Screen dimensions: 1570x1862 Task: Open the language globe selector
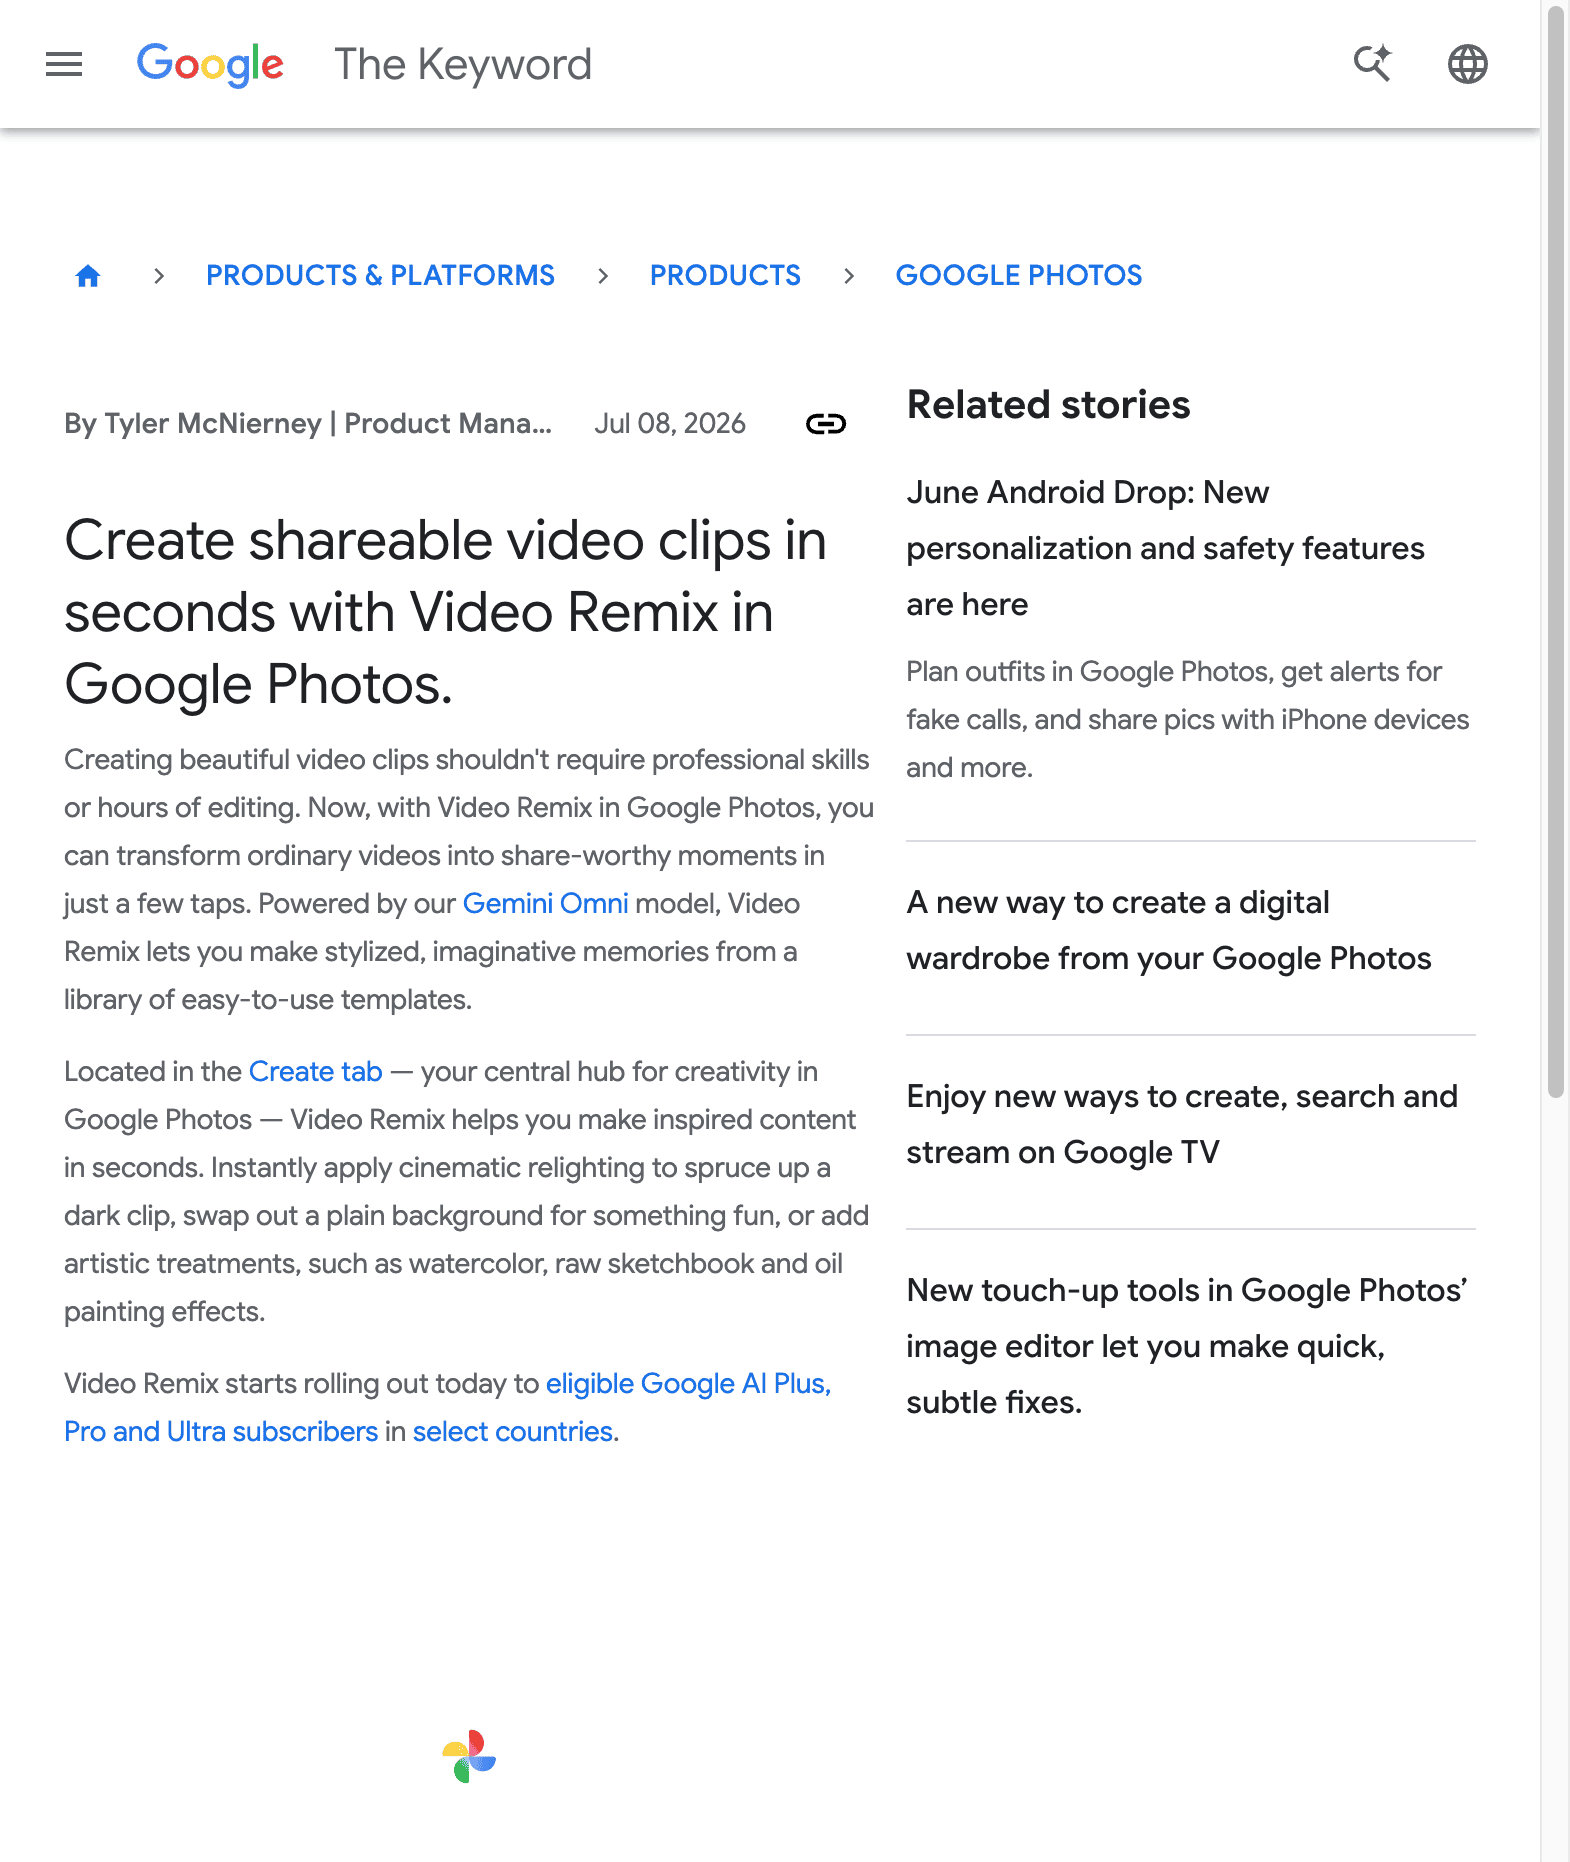(x=1467, y=64)
